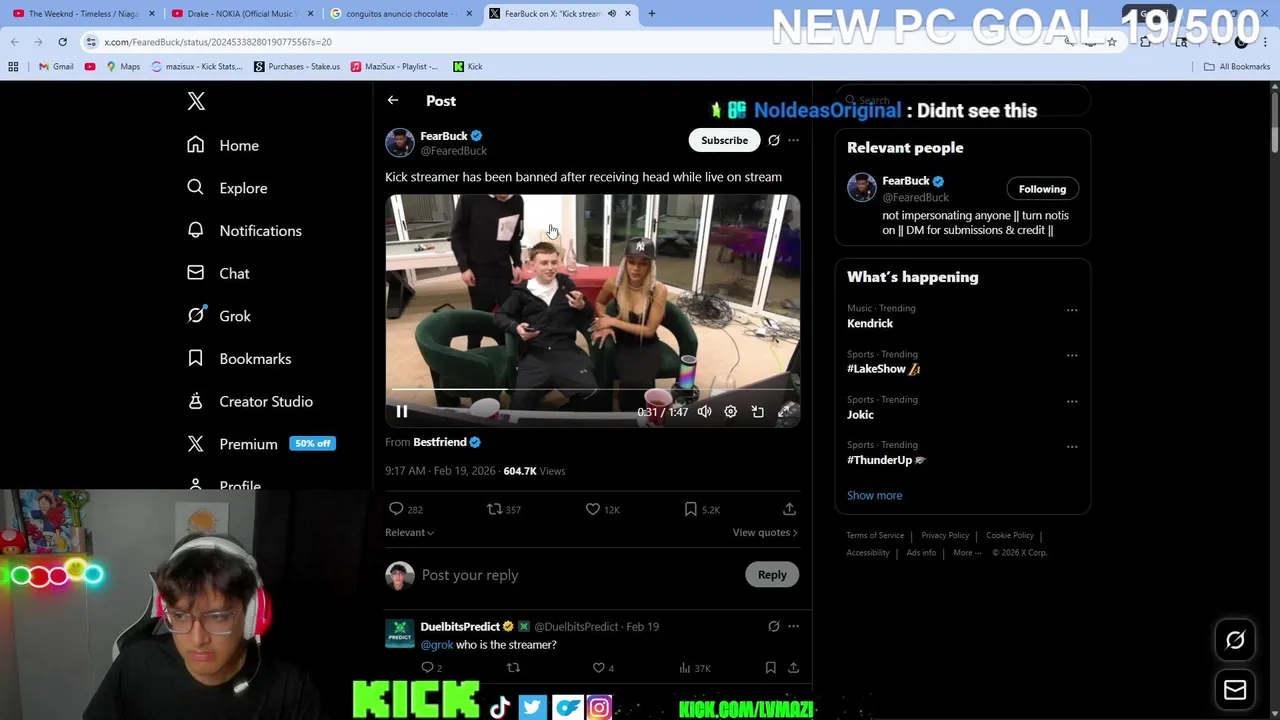The width and height of the screenshot is (1280, 720).
Task: Expand video to fullscreen
Action: pyautogui.click(x=784, y=412)
